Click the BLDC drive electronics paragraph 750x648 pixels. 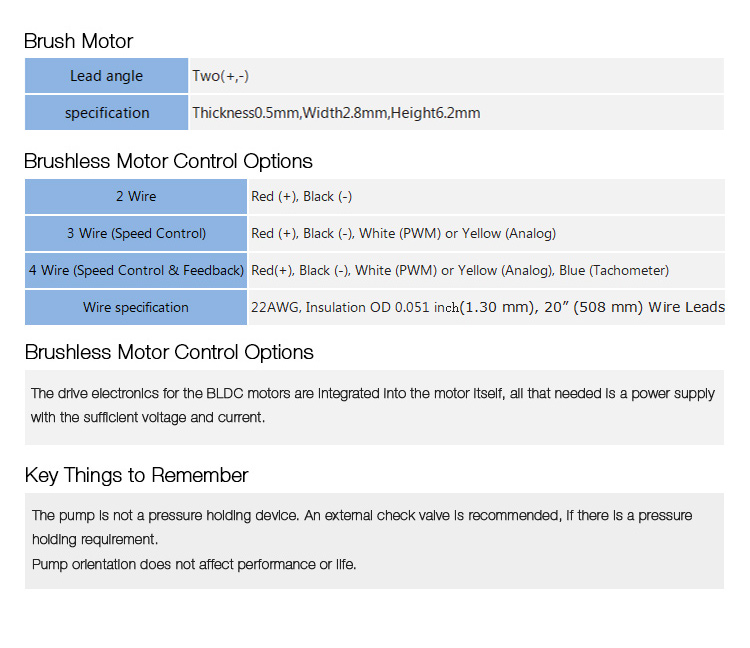(x=373, y=405)
